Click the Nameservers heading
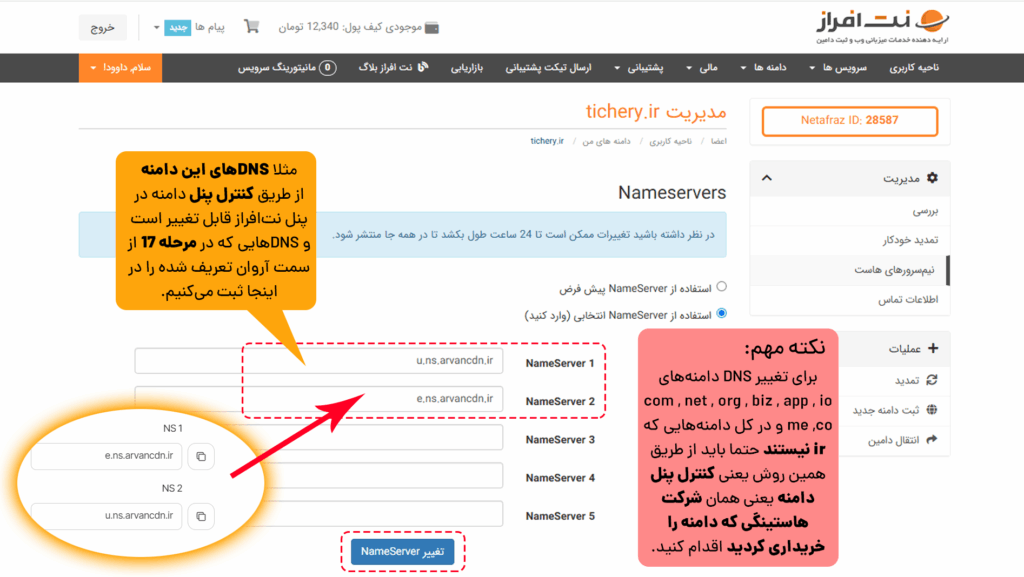The height and width of the screenshot is (577, 1024). (x=672, y=193)
